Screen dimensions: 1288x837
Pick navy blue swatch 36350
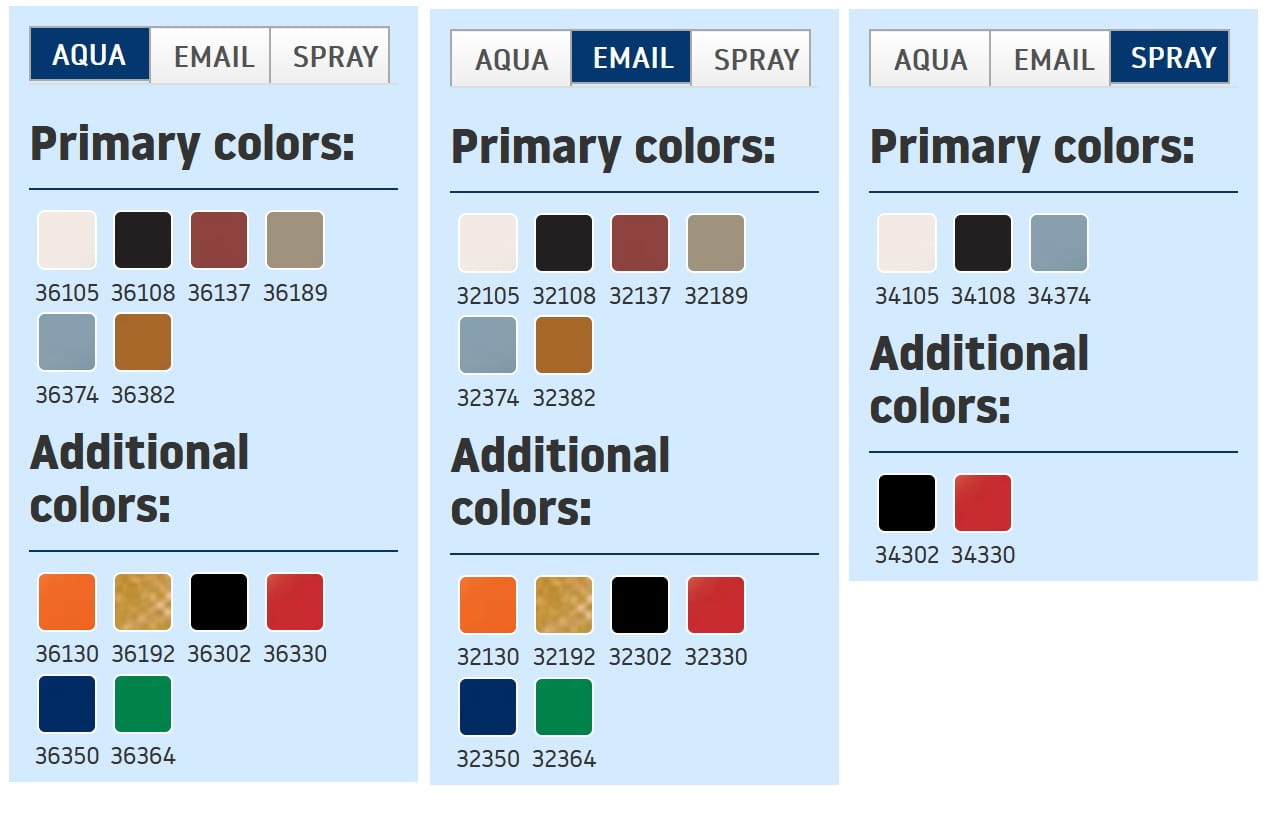click(x=67, y=704)
